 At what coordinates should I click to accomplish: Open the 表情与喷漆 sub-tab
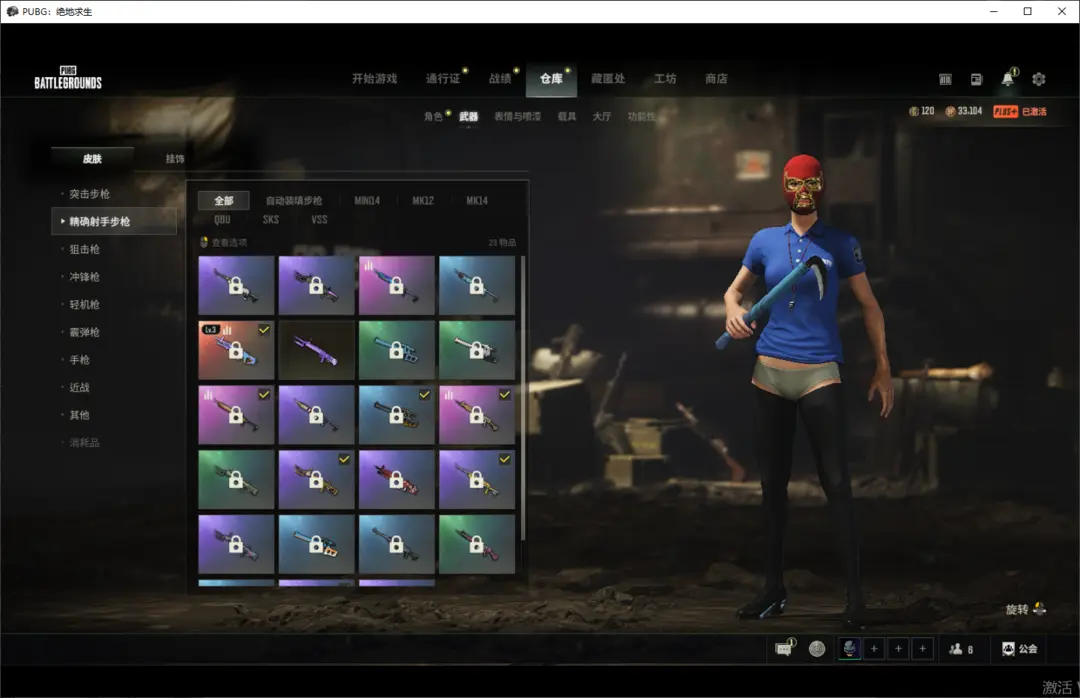point(517,116)
